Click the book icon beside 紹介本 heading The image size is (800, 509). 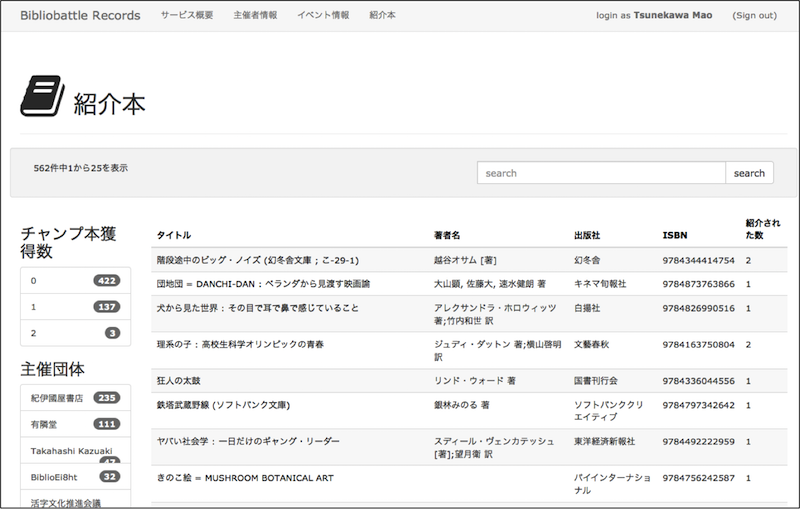tap(42, 96)
